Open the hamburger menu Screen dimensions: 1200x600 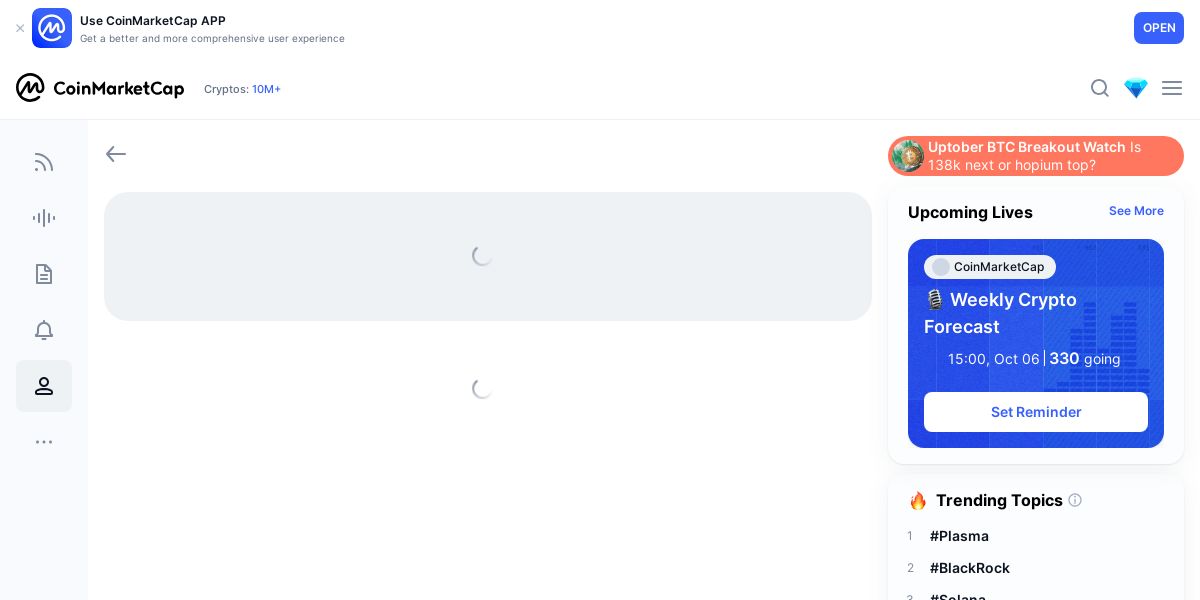coord(1172,88)
